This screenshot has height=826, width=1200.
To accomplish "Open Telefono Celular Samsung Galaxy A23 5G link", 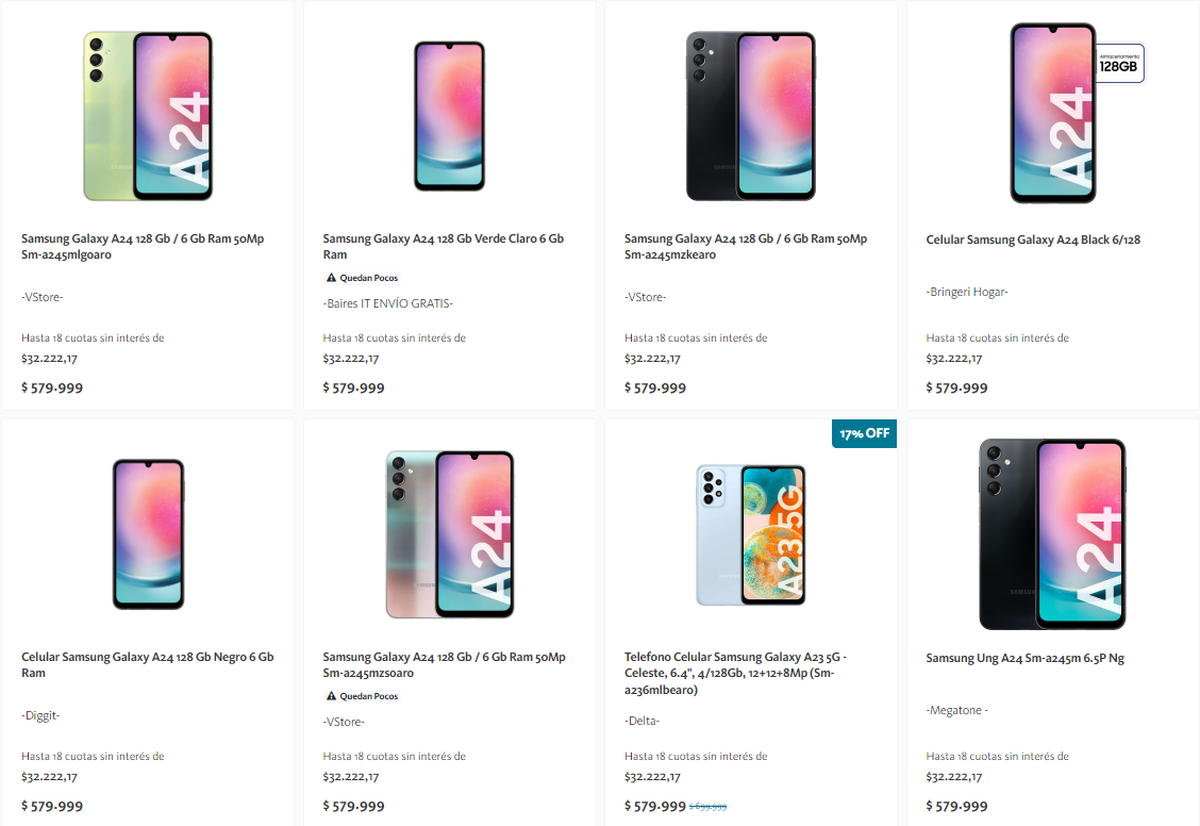I will [735, 673].
